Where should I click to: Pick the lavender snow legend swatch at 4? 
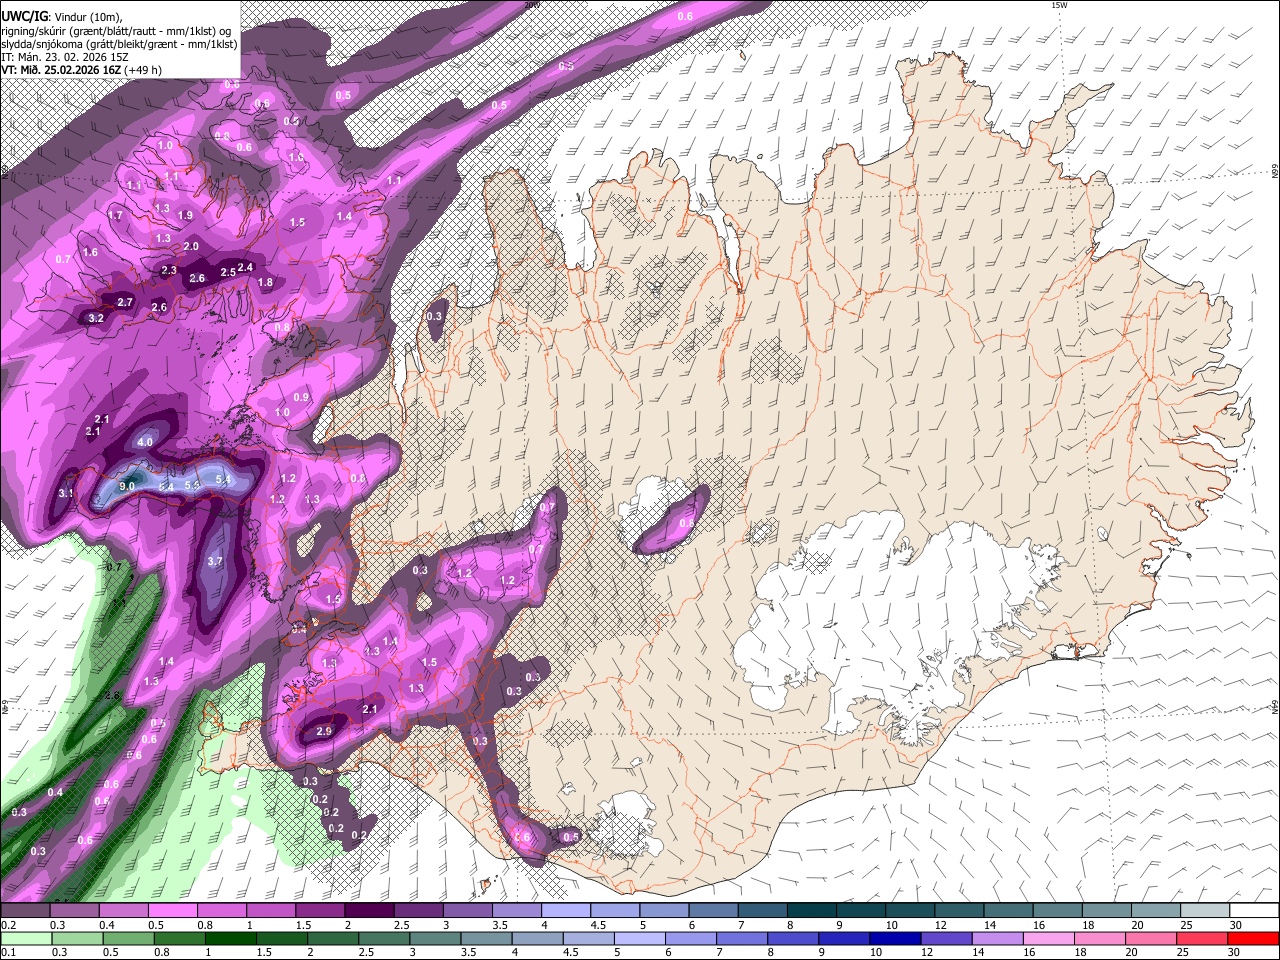point(565,911)
